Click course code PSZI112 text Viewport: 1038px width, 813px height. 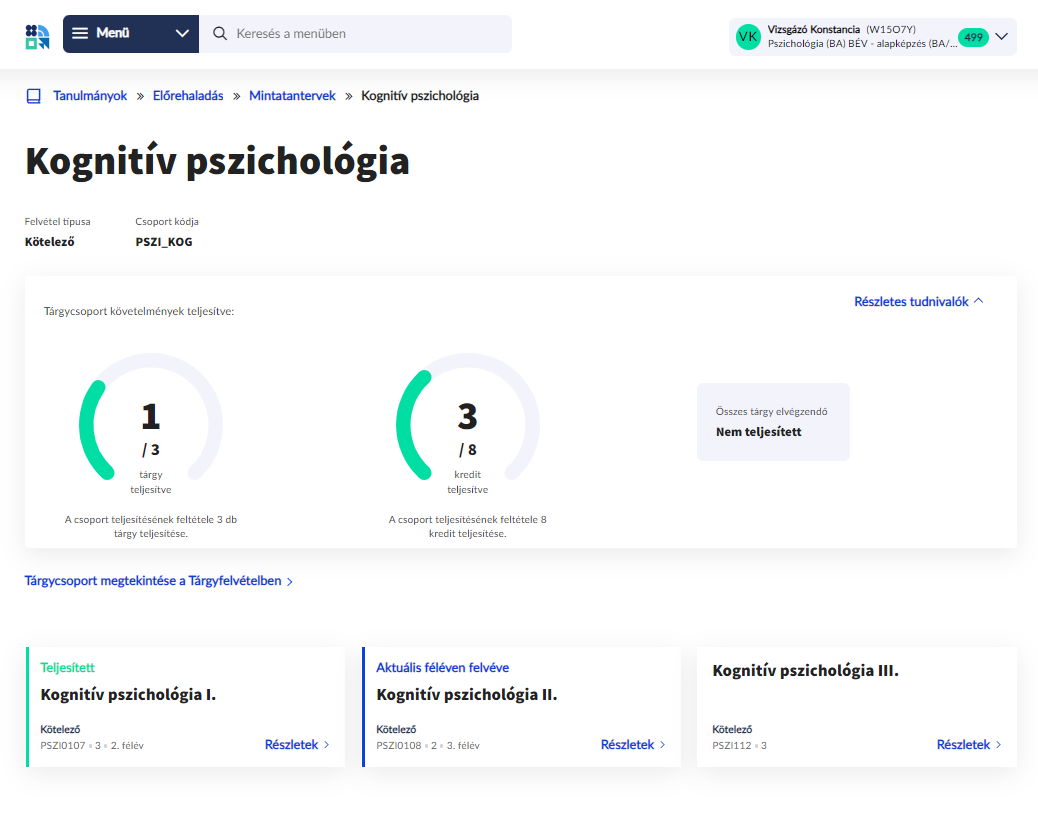(731, 745)
